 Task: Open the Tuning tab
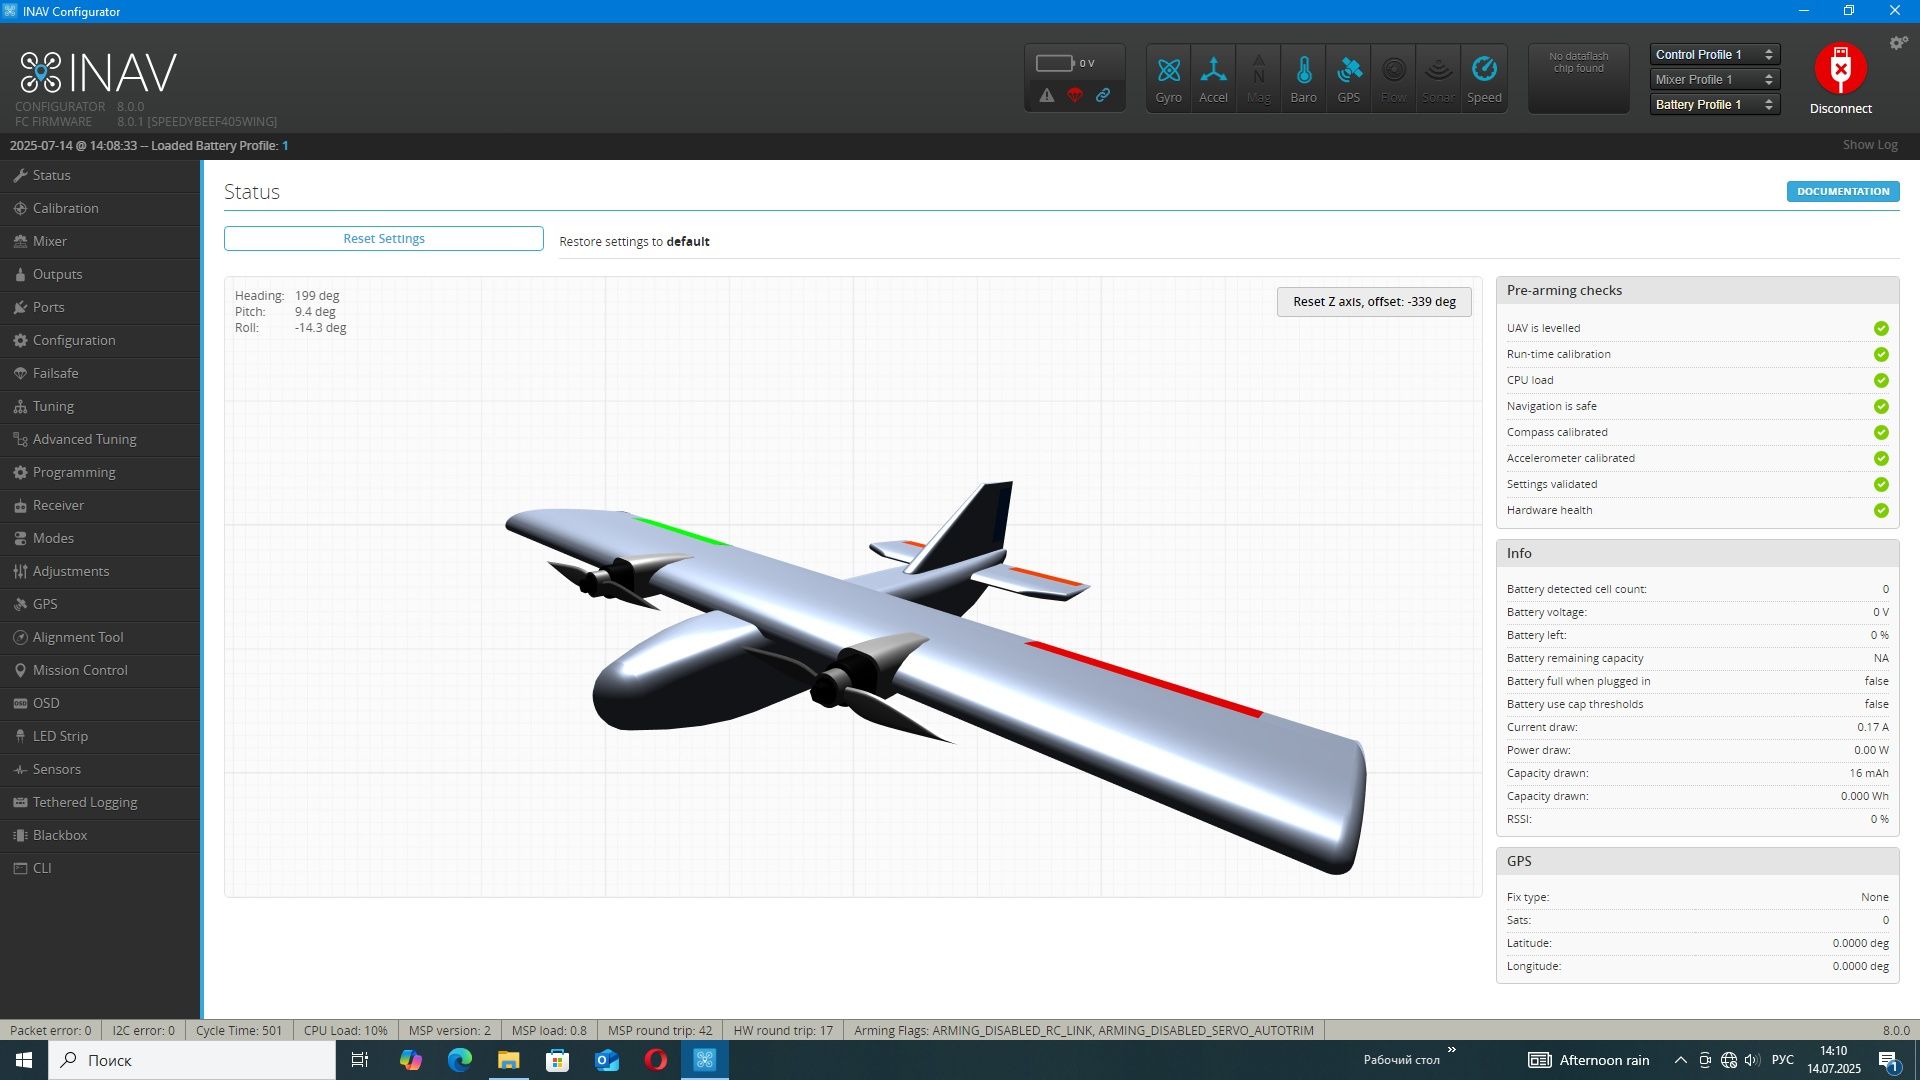(100, 406)
